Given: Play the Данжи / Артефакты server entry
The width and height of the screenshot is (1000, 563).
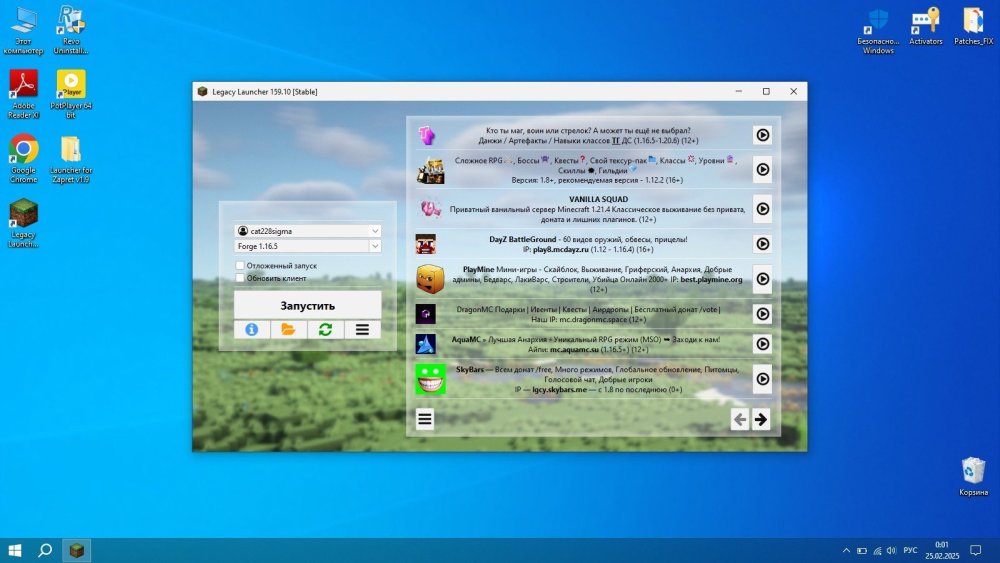Looking at the screenshot, I should click(x=762, y=135).
